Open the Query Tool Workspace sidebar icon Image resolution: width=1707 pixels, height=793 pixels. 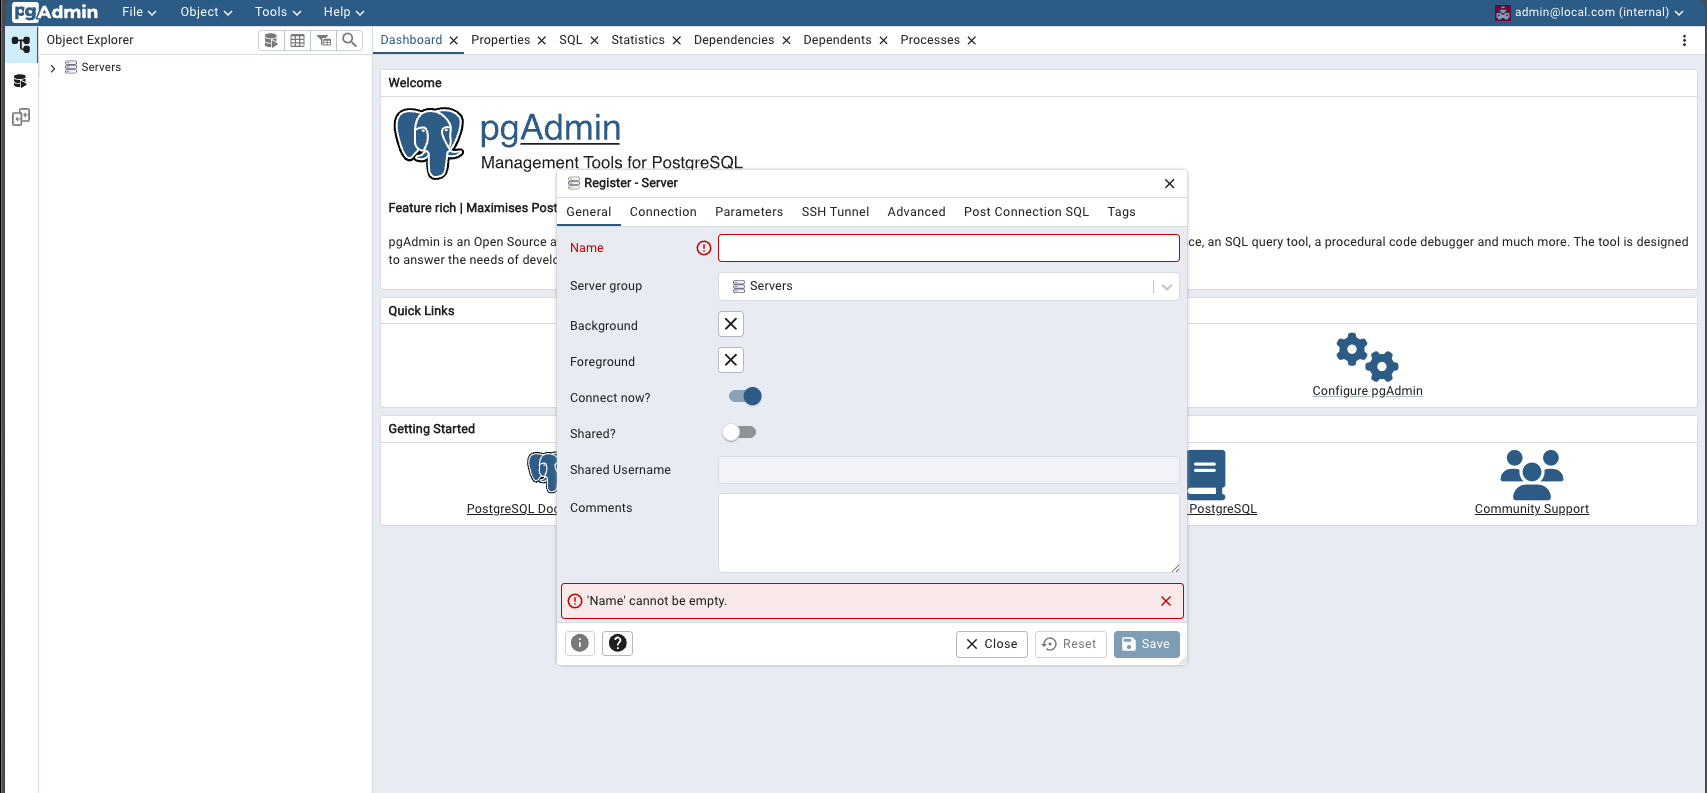click(20, 81)
